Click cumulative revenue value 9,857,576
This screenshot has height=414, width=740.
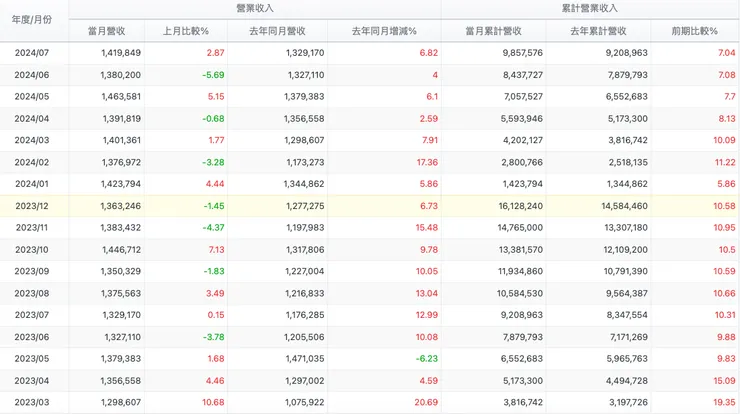(x=522, y=53)
